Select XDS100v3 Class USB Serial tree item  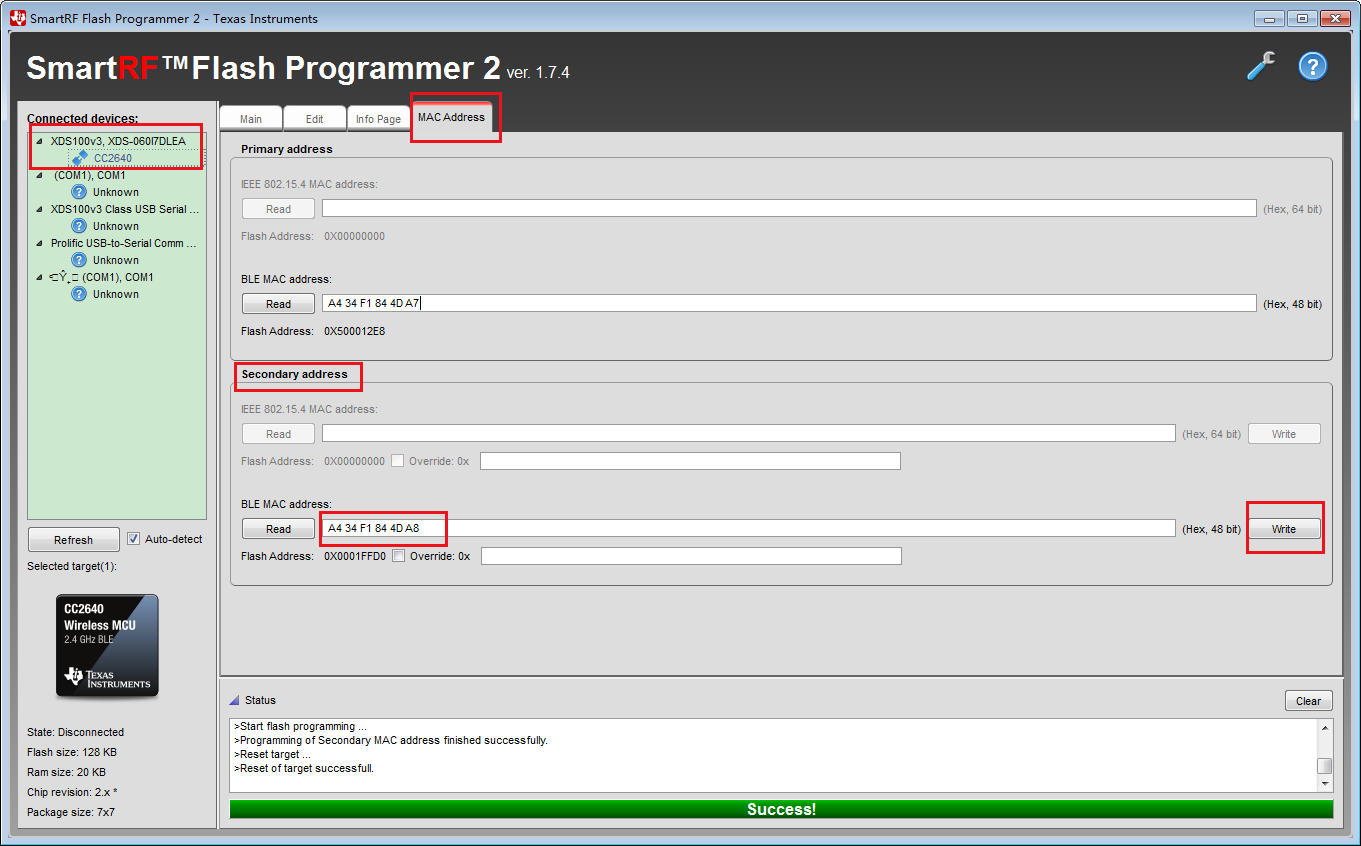(125, 209)
